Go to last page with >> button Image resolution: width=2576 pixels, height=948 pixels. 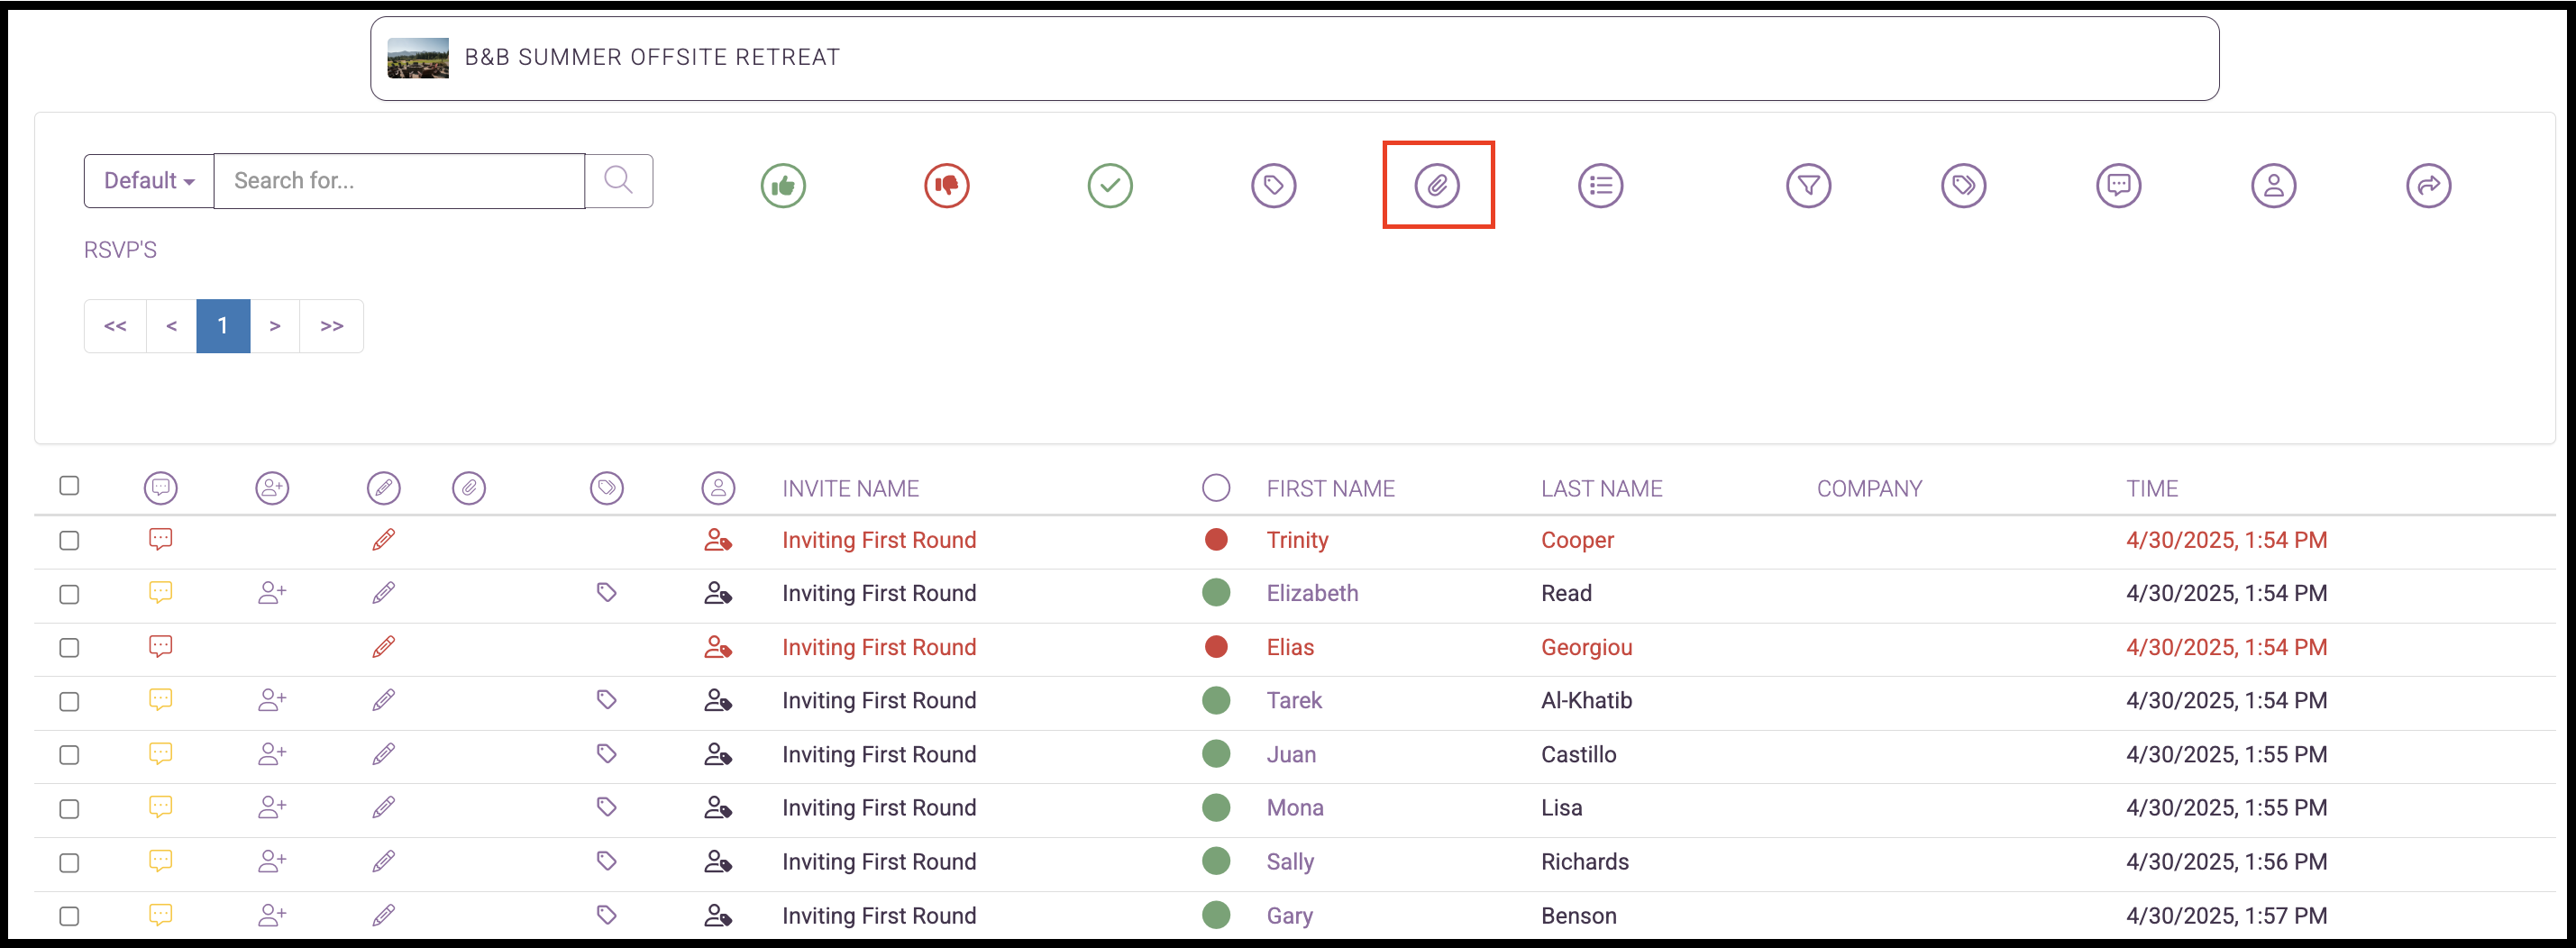[332, 326]
